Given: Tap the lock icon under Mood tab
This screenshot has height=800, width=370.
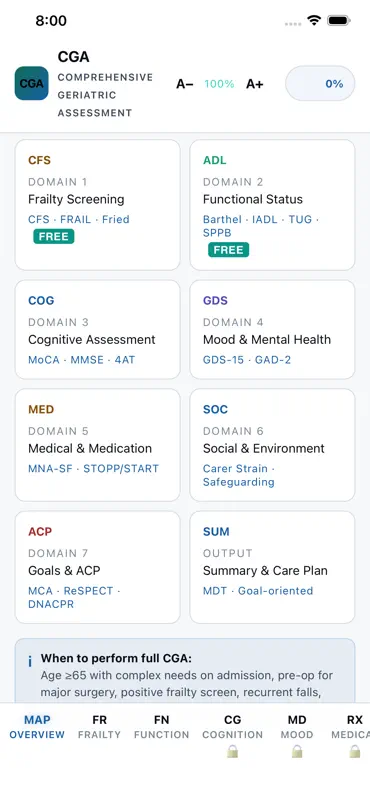Looking at the screenshot, I should (297, 751).
